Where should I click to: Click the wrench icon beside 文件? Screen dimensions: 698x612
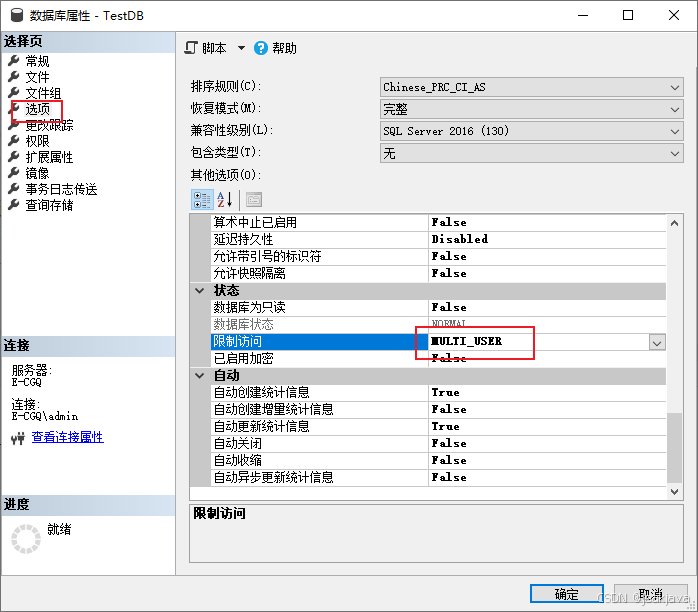[x=14, y=76]
